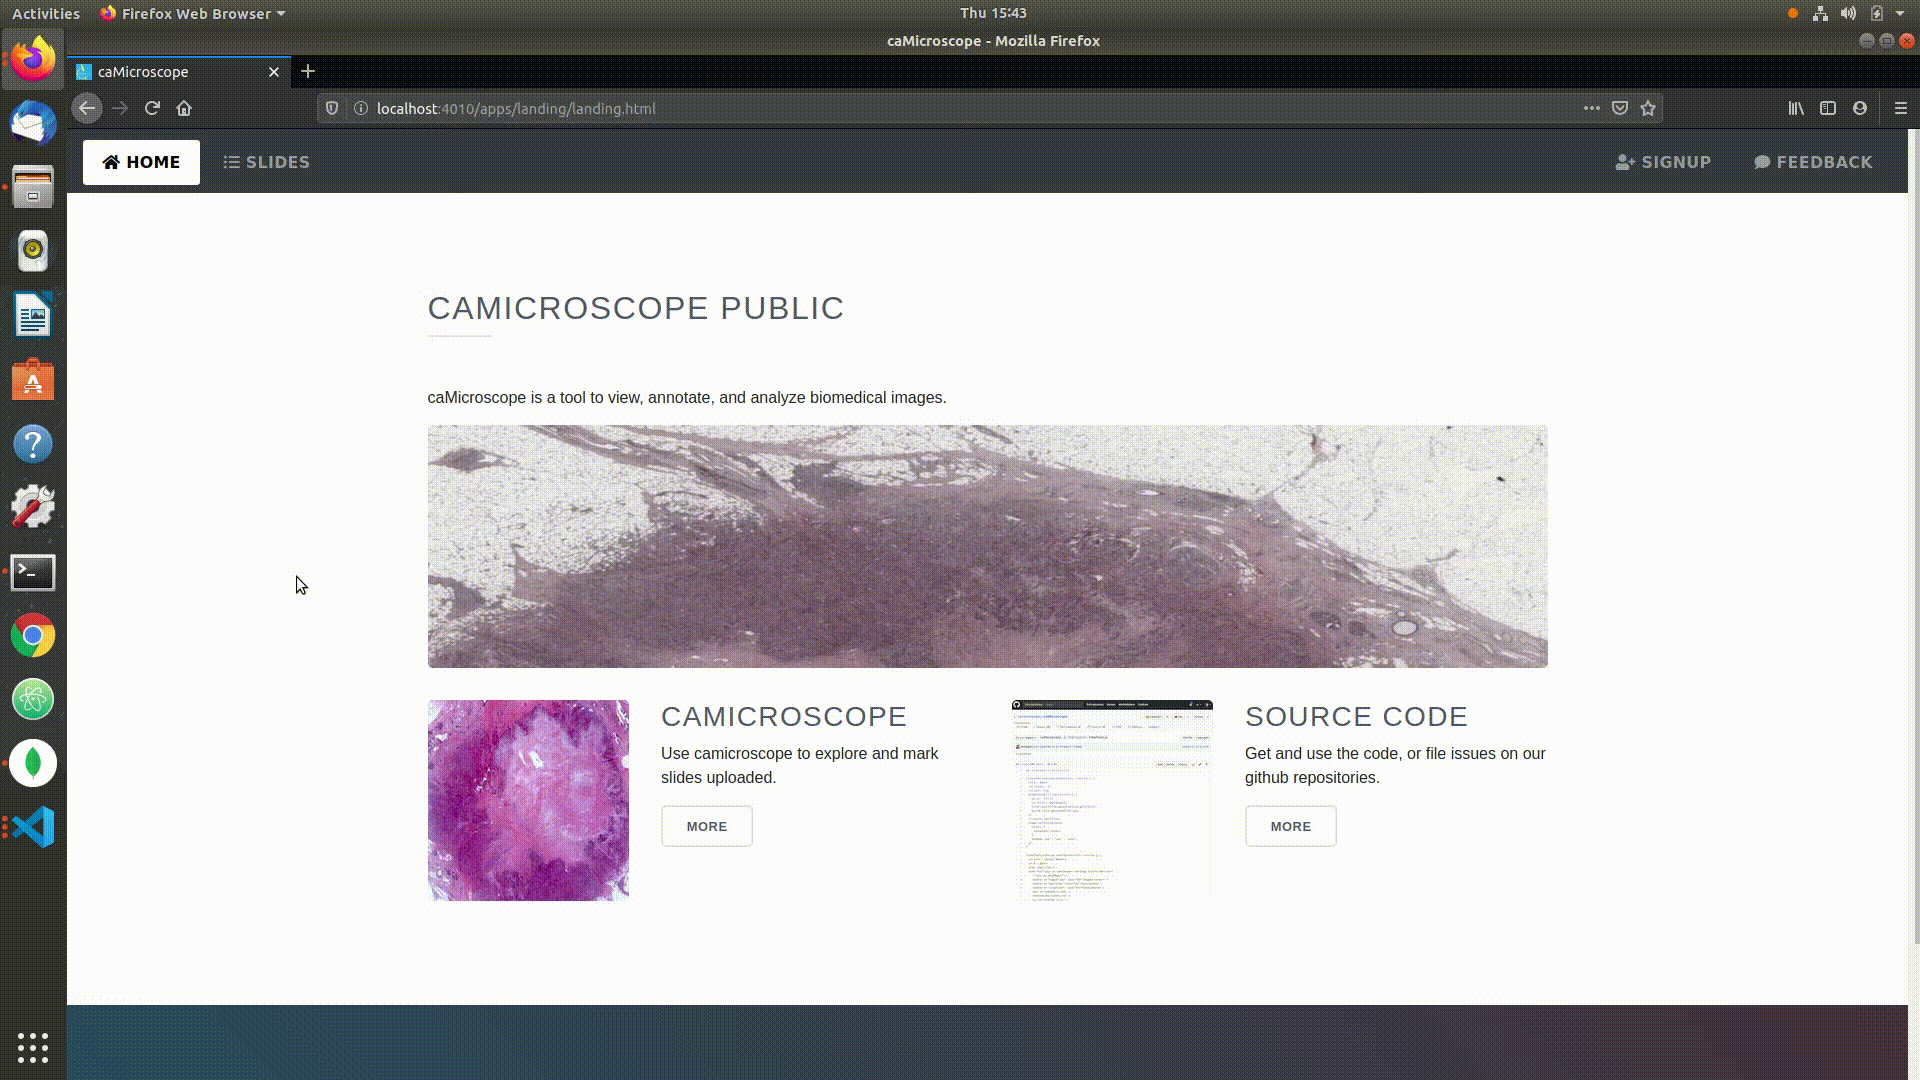The height and width of the screenshot is (1080, 1920).
Task: Click tracking protection shield icon
Action: 332,108
